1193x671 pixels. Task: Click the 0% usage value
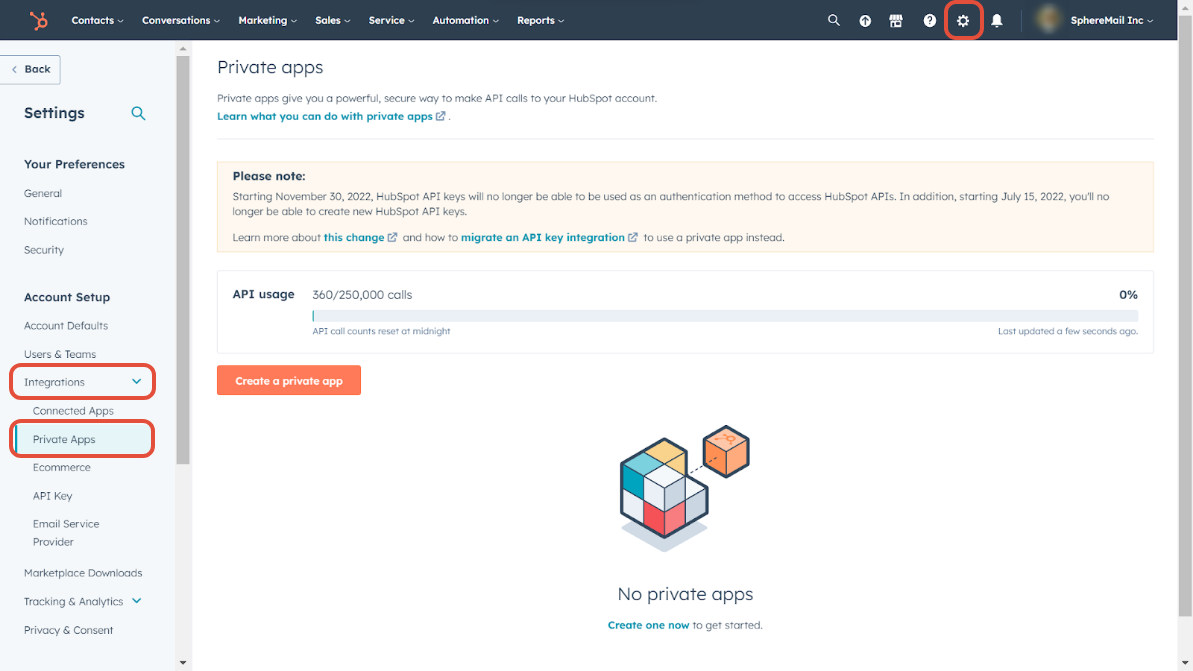click(1128, 294)
